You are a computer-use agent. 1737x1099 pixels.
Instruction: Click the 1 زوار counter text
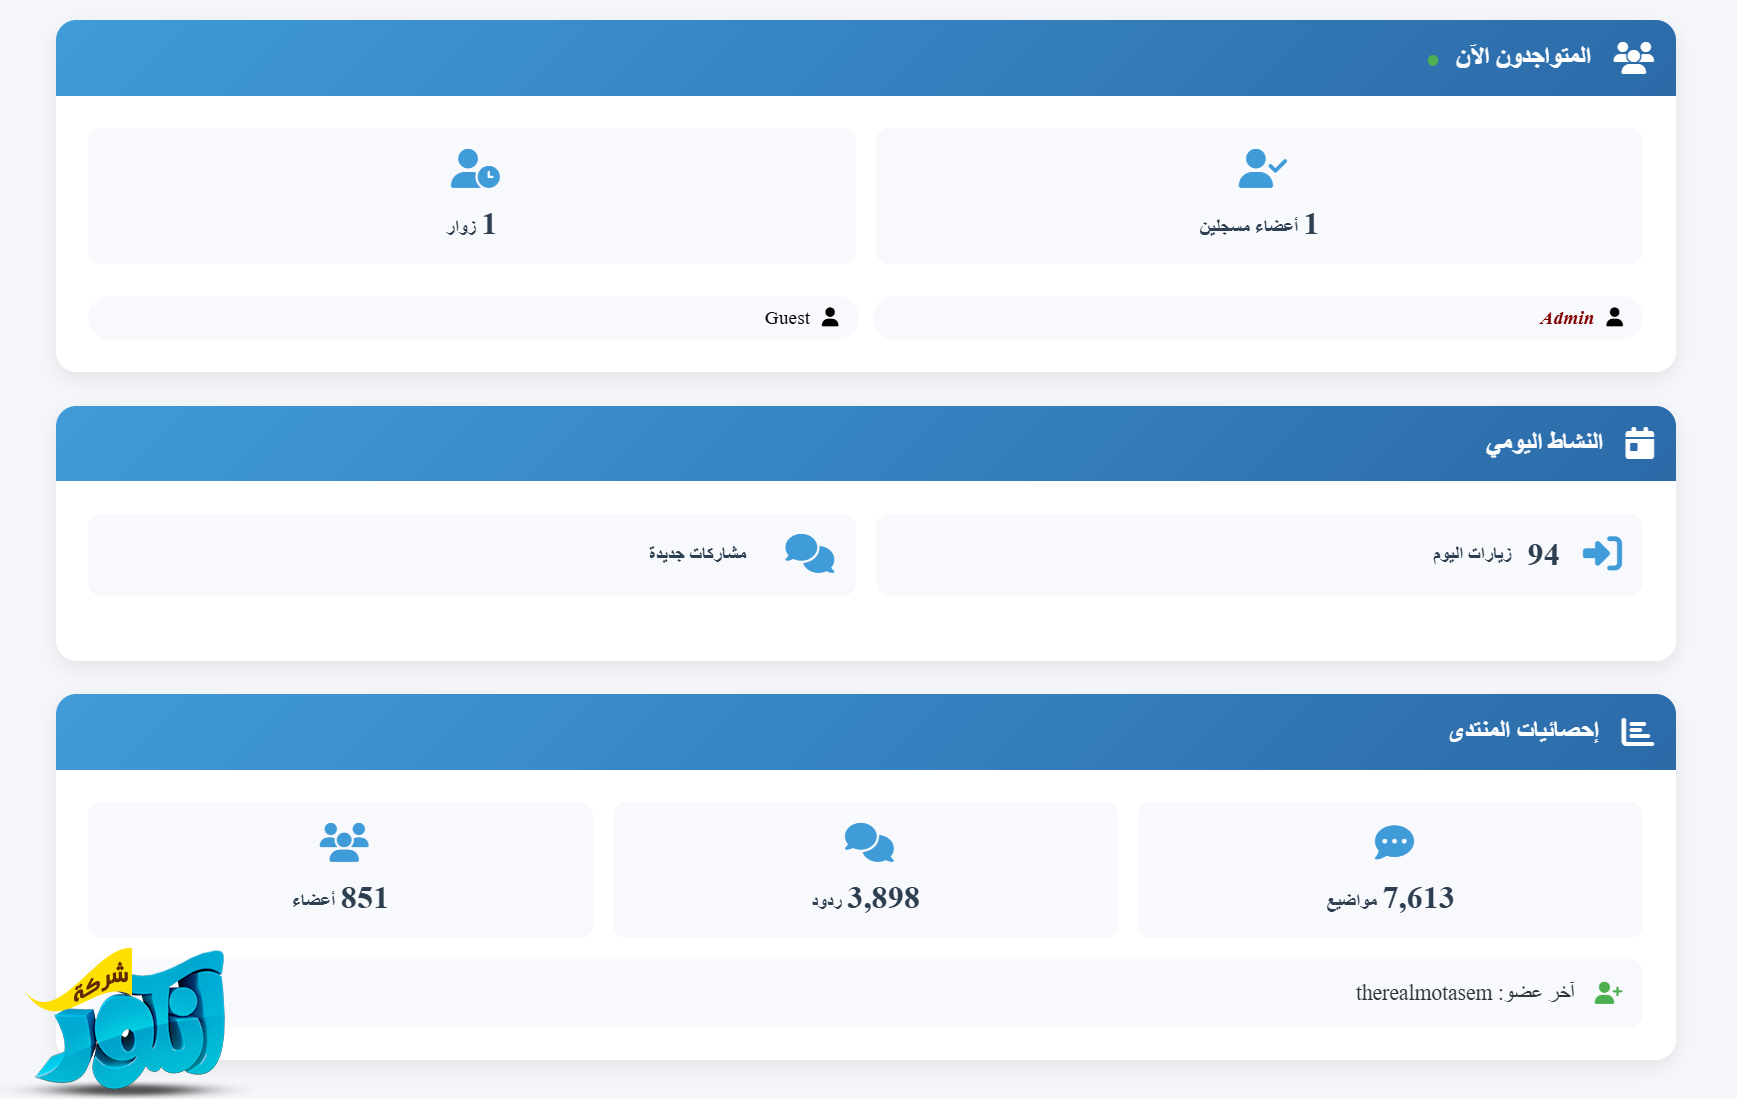(x=471, y=224)
